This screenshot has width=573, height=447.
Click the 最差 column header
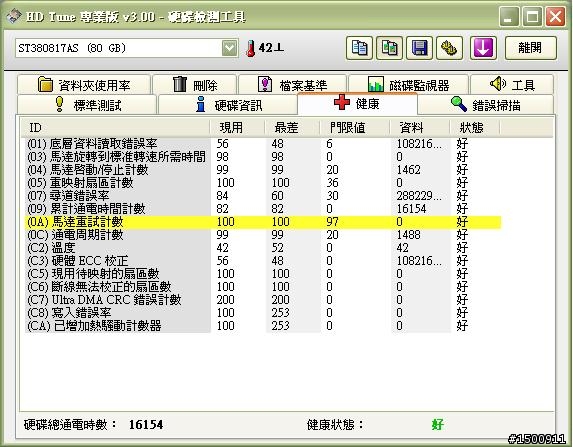coord(292,128)
